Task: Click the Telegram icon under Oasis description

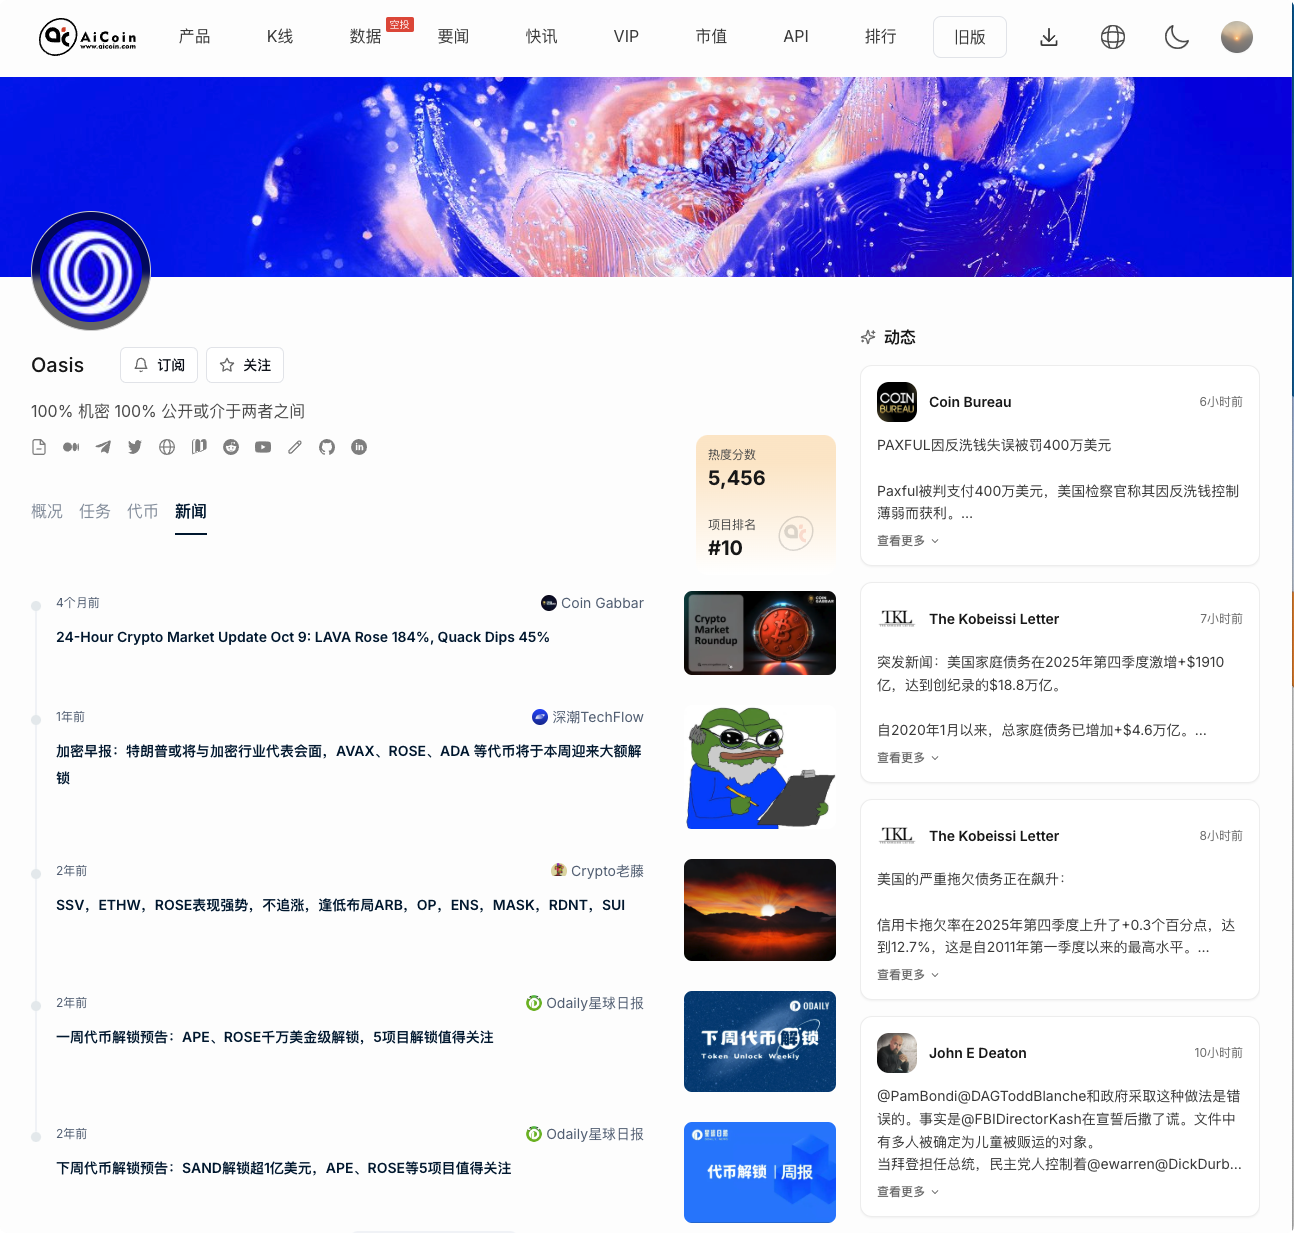Action: pyautogui.click(x=103, y=447)
